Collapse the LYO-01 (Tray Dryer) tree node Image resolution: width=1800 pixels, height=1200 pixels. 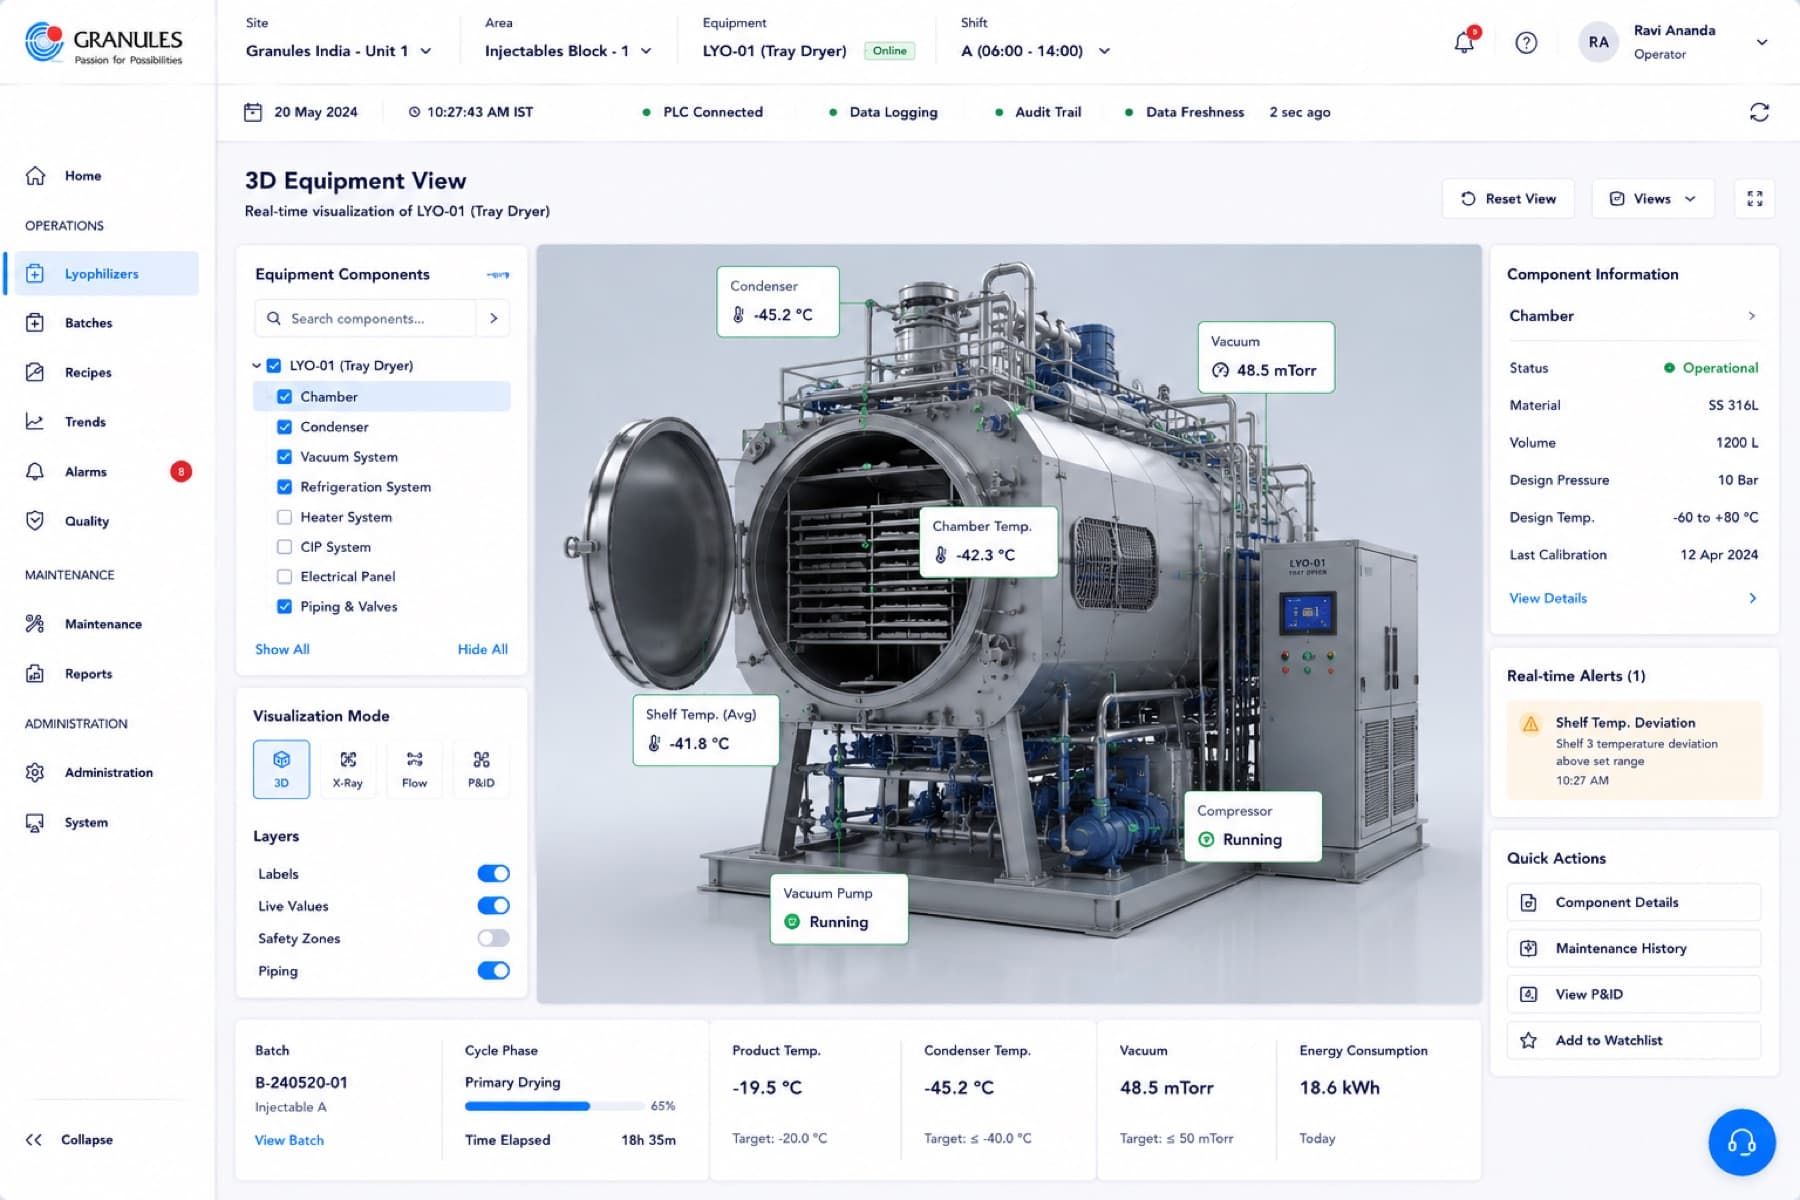point(257,366)
